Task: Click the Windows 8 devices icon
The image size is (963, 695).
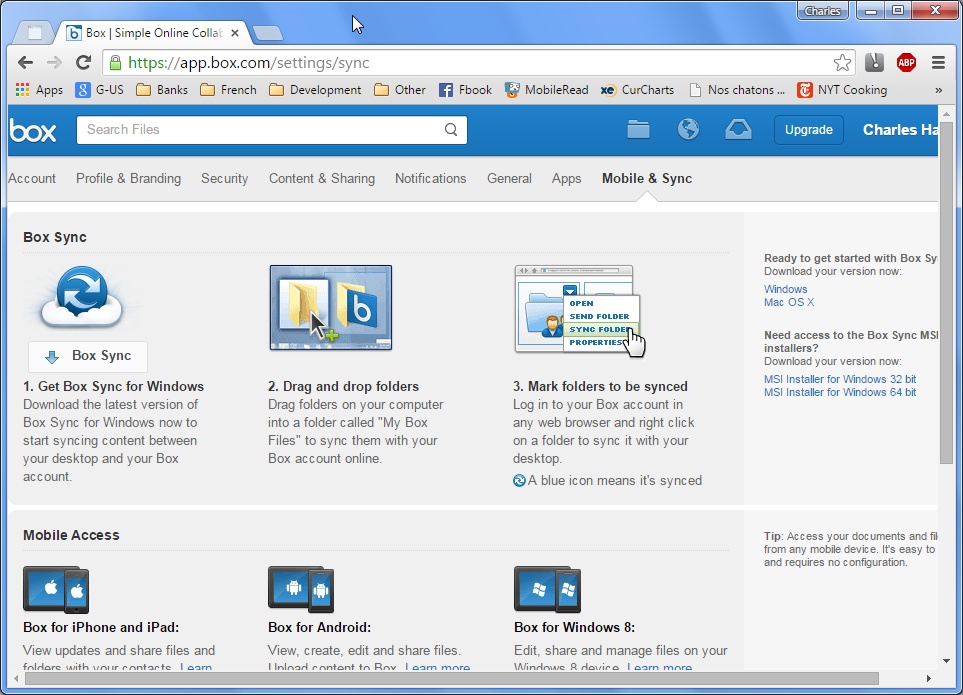Action: (547, 589)
